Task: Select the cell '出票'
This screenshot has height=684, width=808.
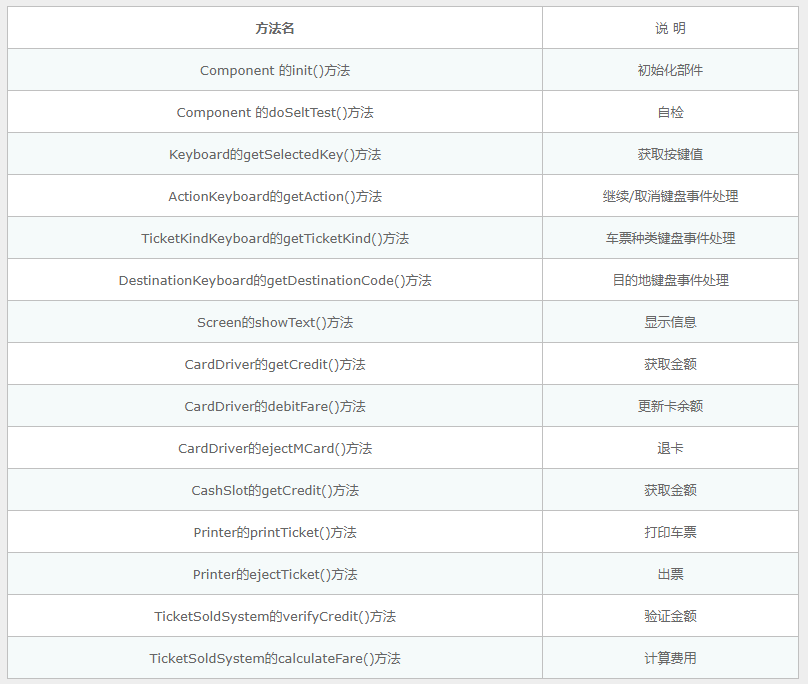Action: tap(670, 574)
